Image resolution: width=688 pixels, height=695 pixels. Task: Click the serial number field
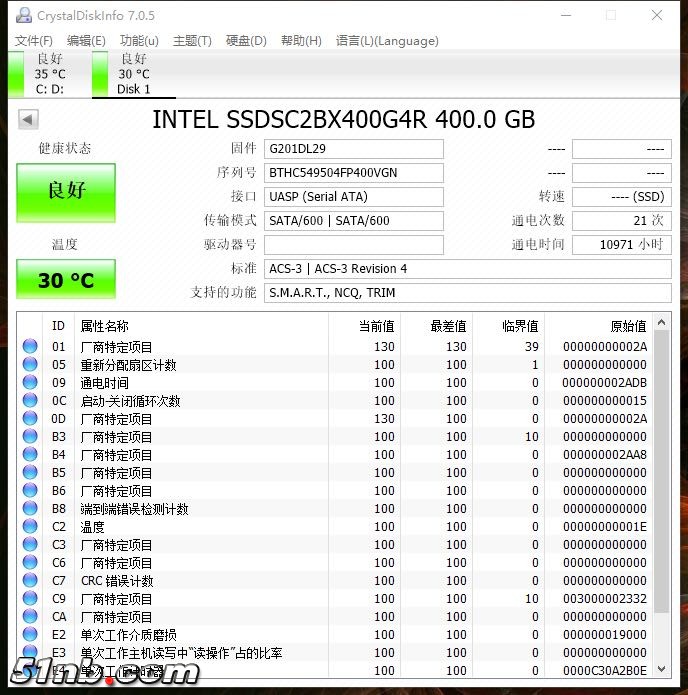[354, 173]
